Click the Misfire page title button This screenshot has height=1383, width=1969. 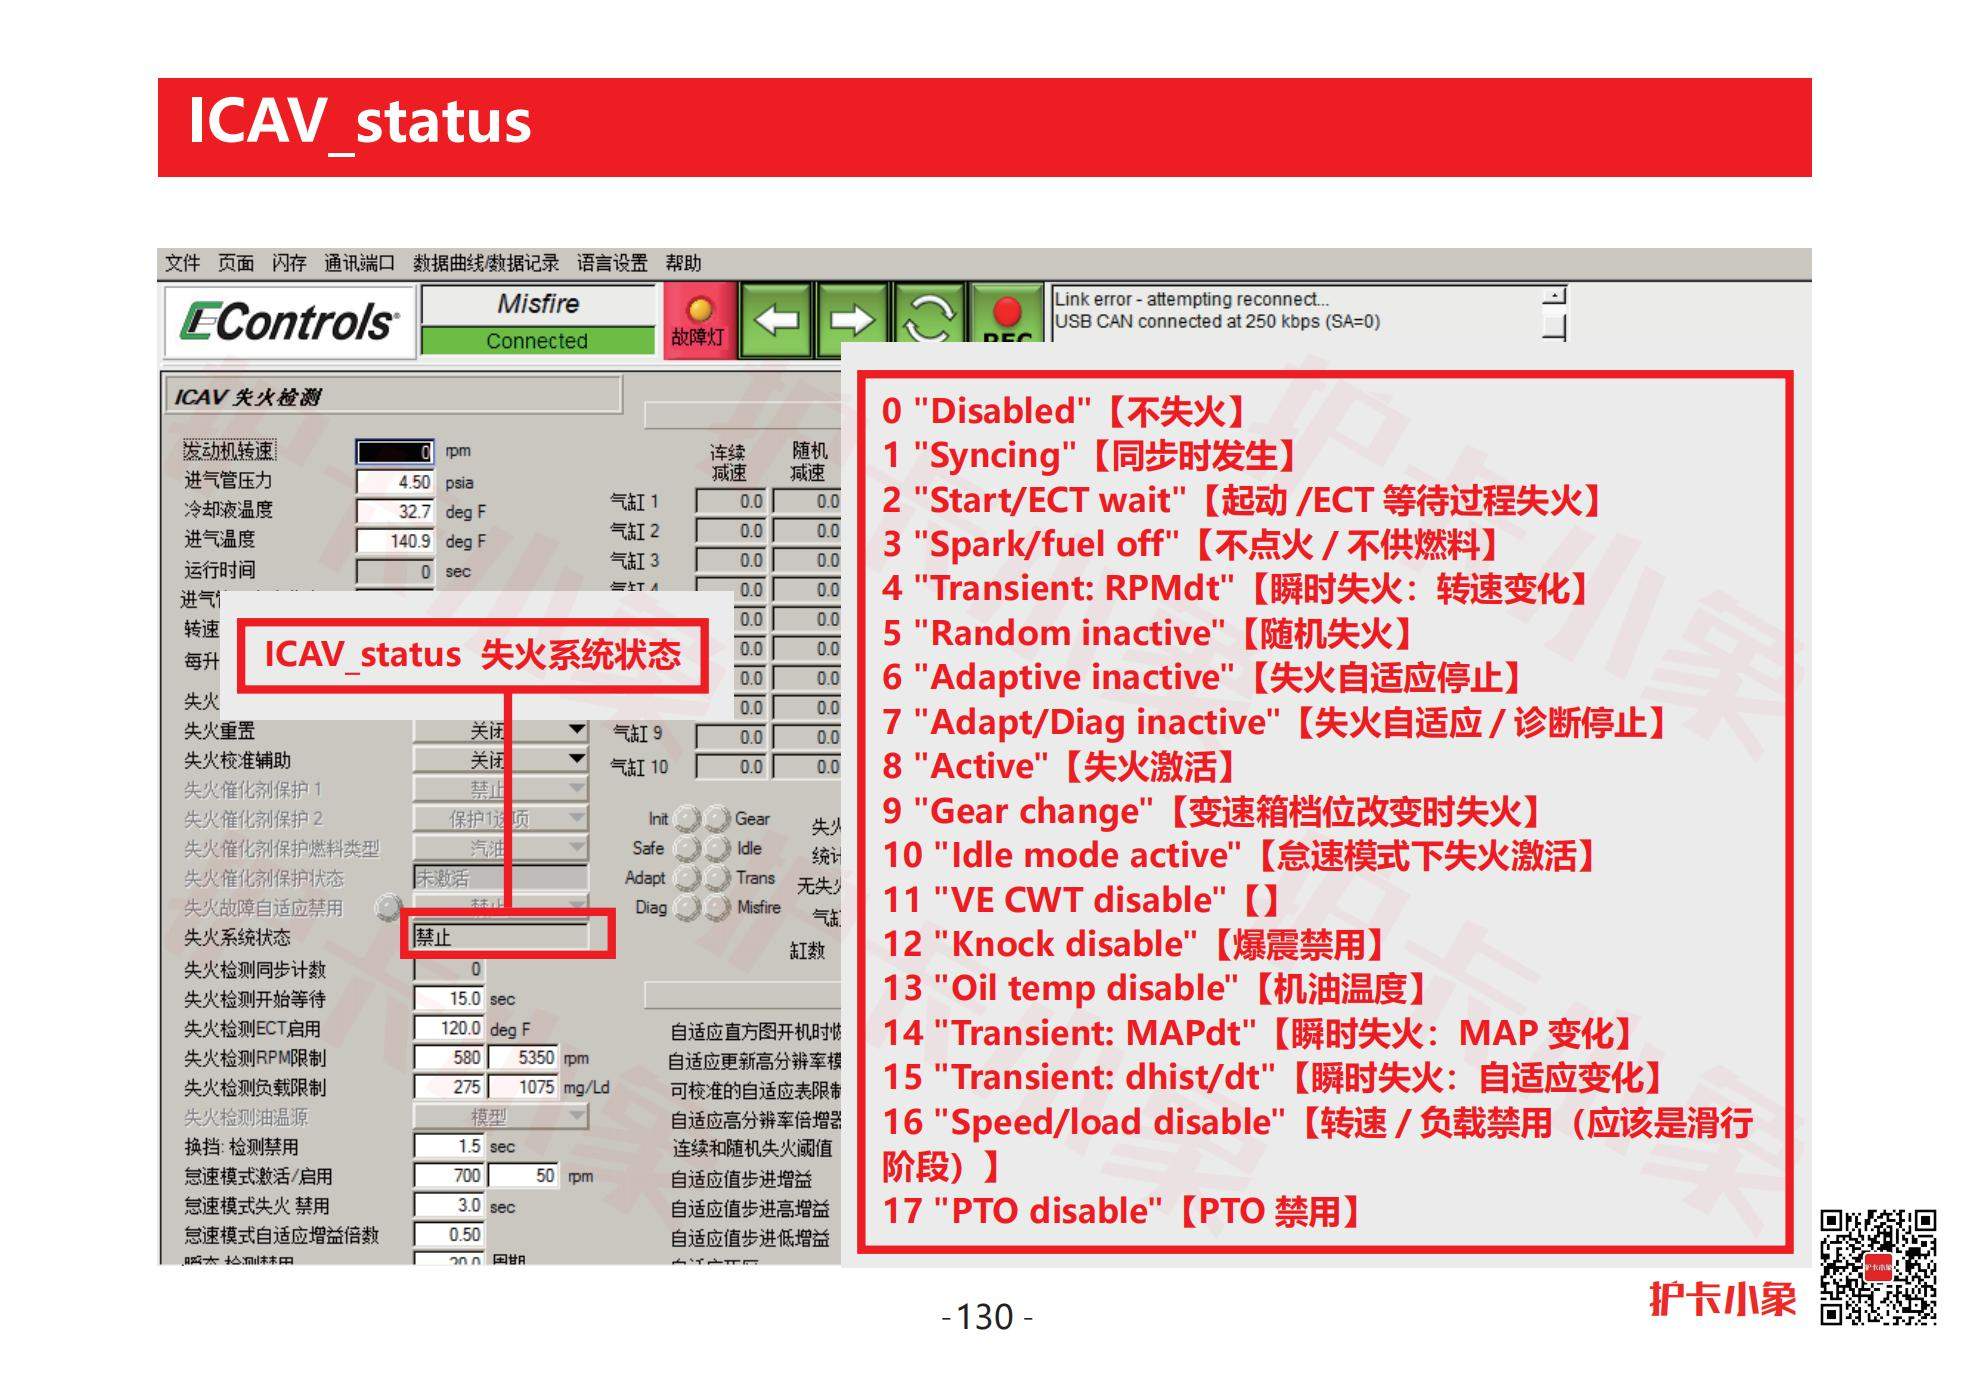point(538,304)
